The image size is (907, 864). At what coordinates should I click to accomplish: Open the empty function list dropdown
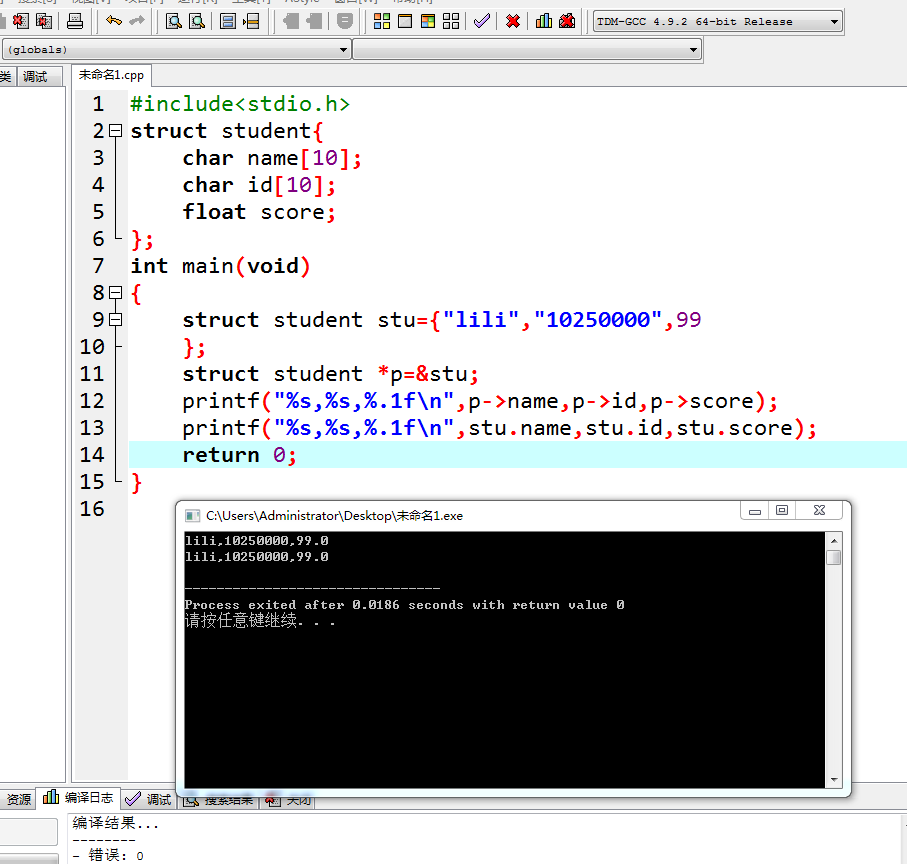527,50
